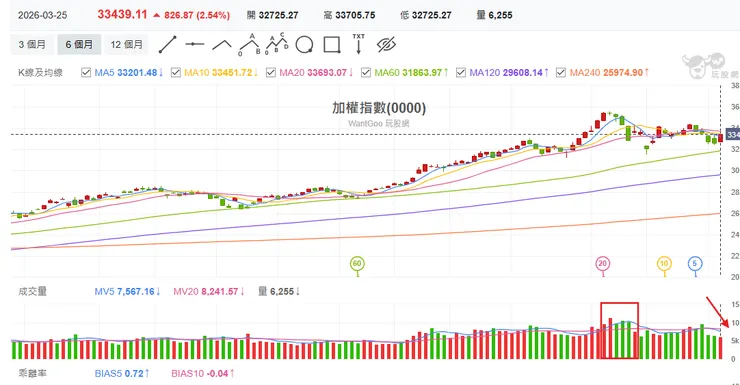Click the date 2026-03-25
Viewport: 740px width, 385px height.
click(x=42, y=15)
